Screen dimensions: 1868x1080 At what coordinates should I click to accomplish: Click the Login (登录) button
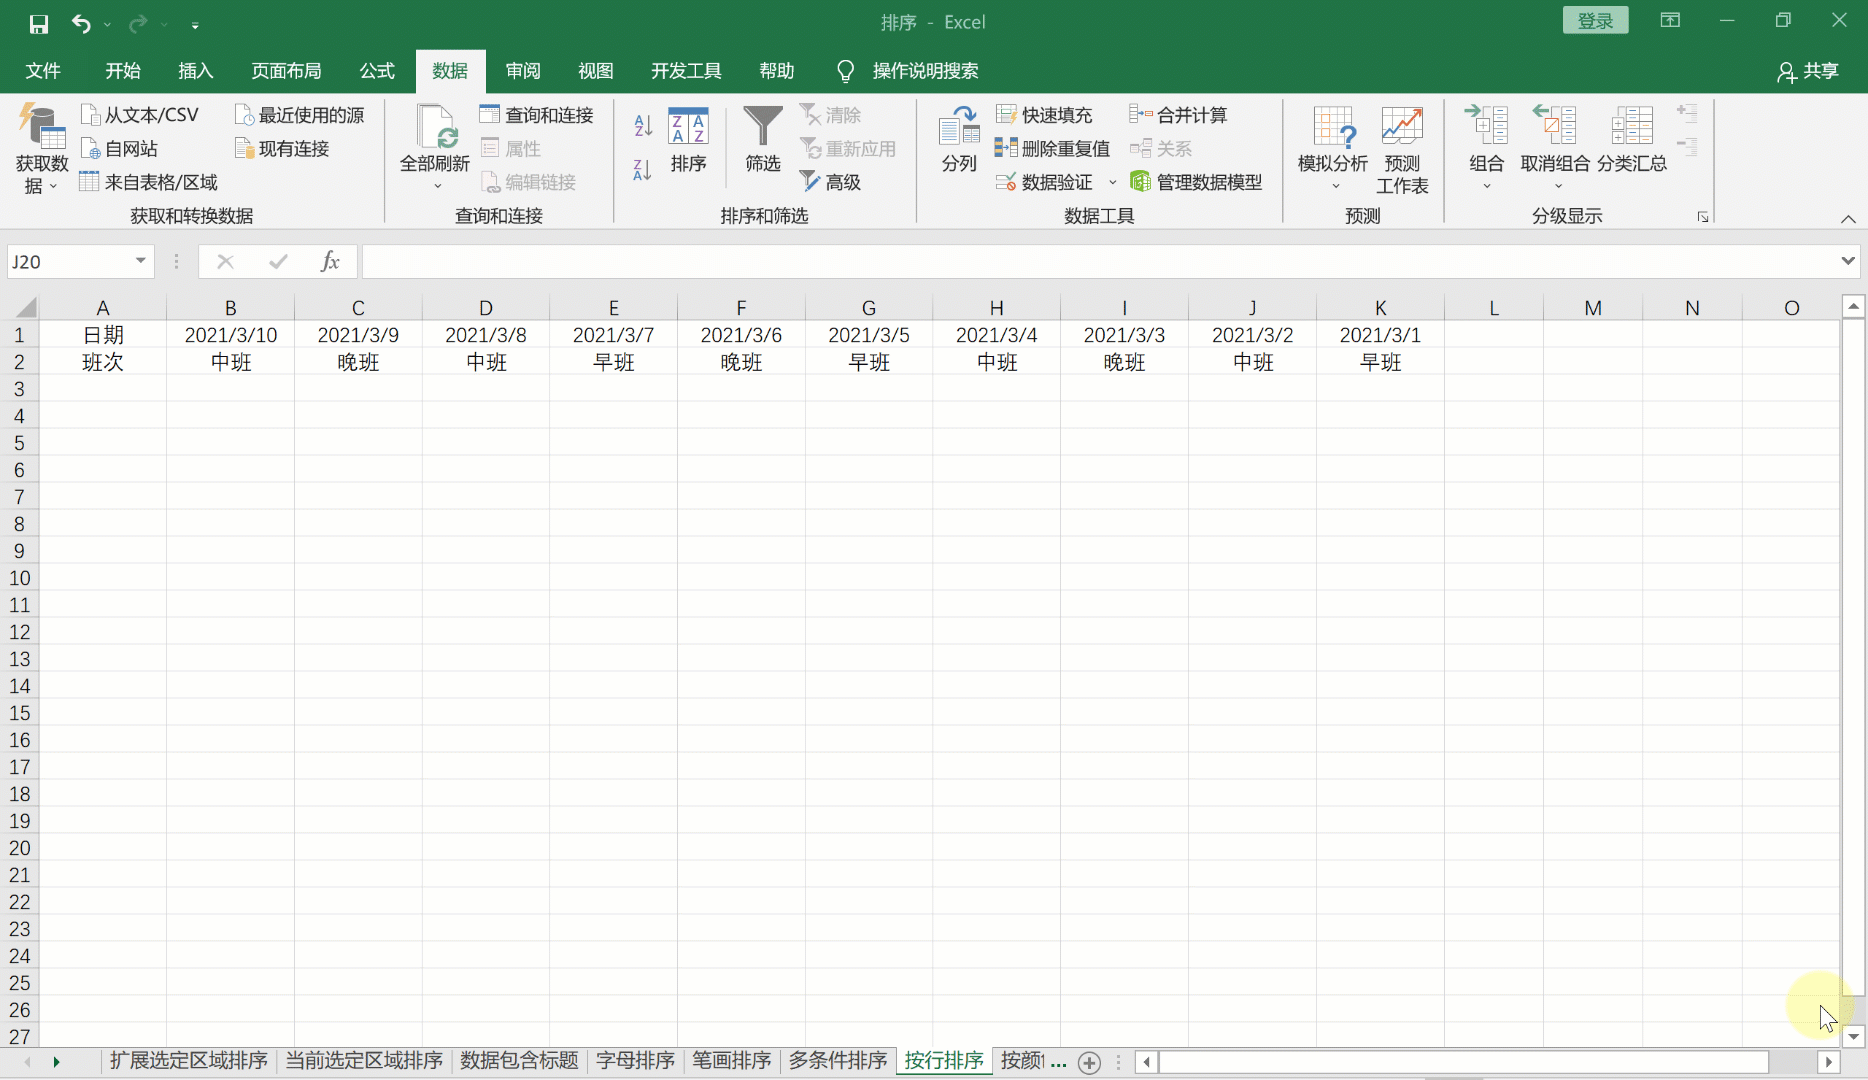click(1595, 21)
